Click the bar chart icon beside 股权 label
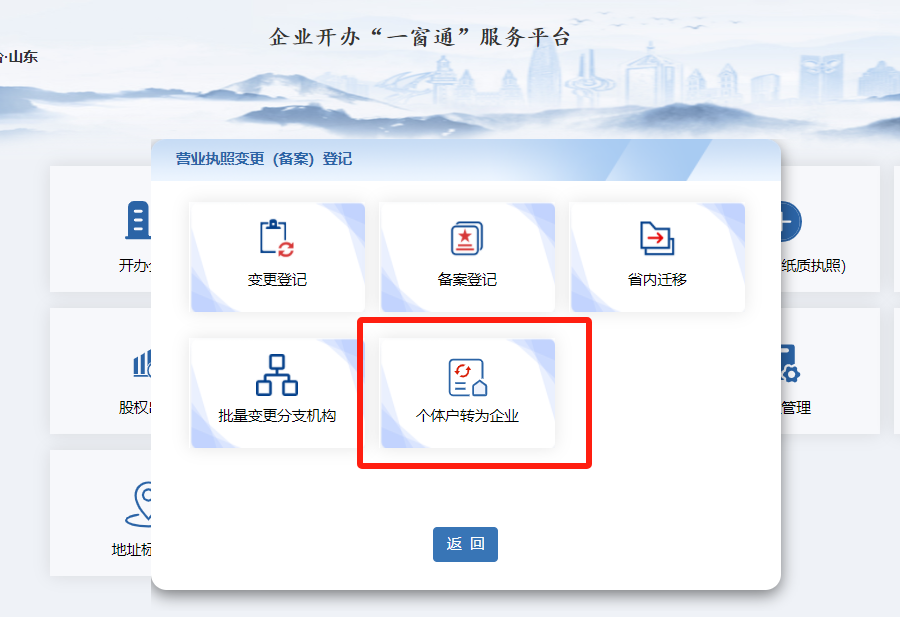The height and width of the screenshot is (617, 900). coord(140,364)
